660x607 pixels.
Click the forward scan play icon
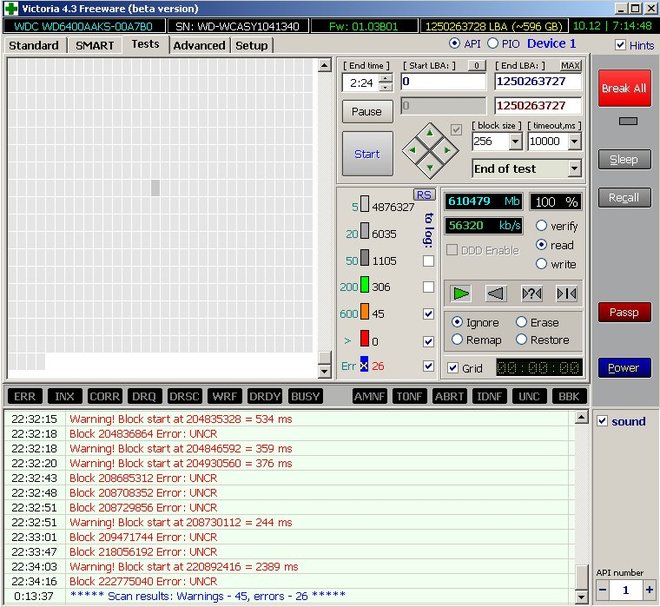(460, 293)
